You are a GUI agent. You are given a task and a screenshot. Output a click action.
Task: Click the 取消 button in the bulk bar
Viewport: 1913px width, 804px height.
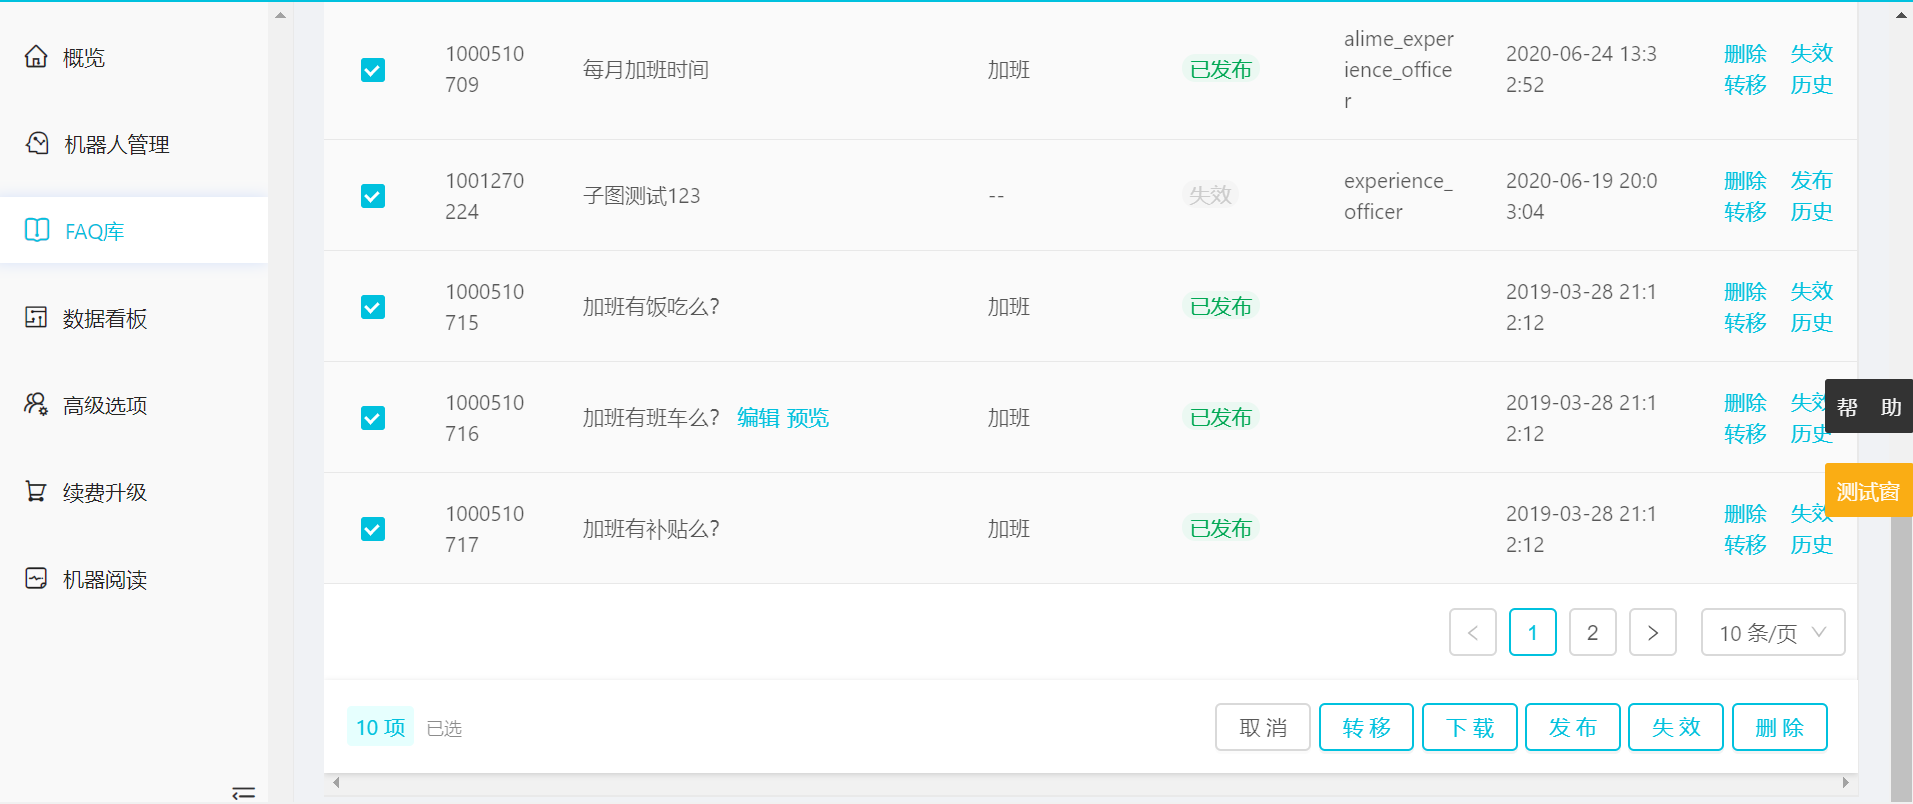[1263, 727]
